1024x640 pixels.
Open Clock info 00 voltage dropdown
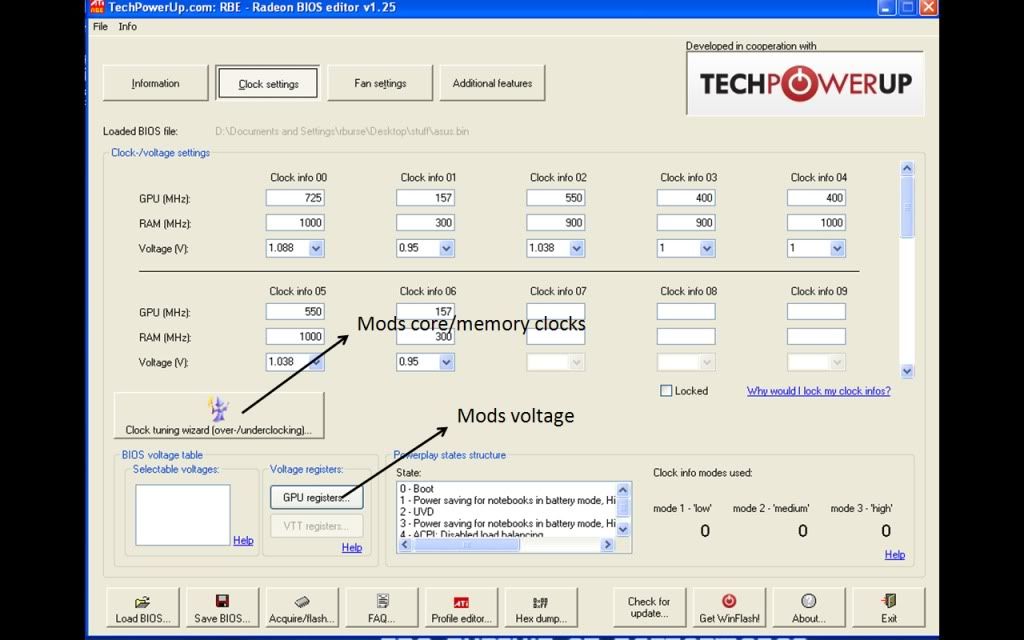pyautogui.click(x=316, y=248)
